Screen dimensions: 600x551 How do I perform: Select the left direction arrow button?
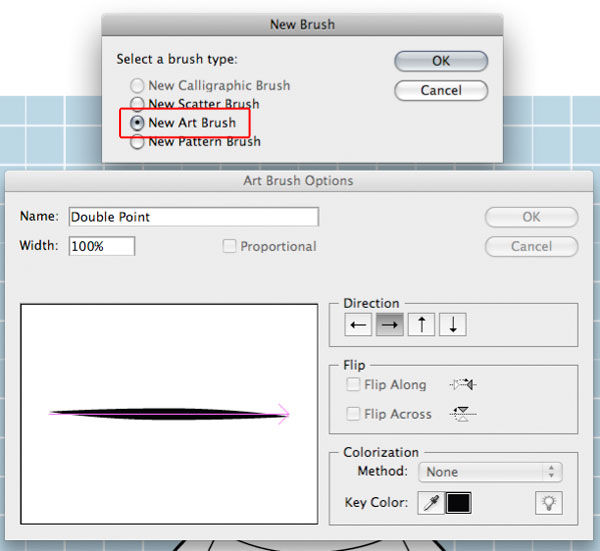coord(358,325)
